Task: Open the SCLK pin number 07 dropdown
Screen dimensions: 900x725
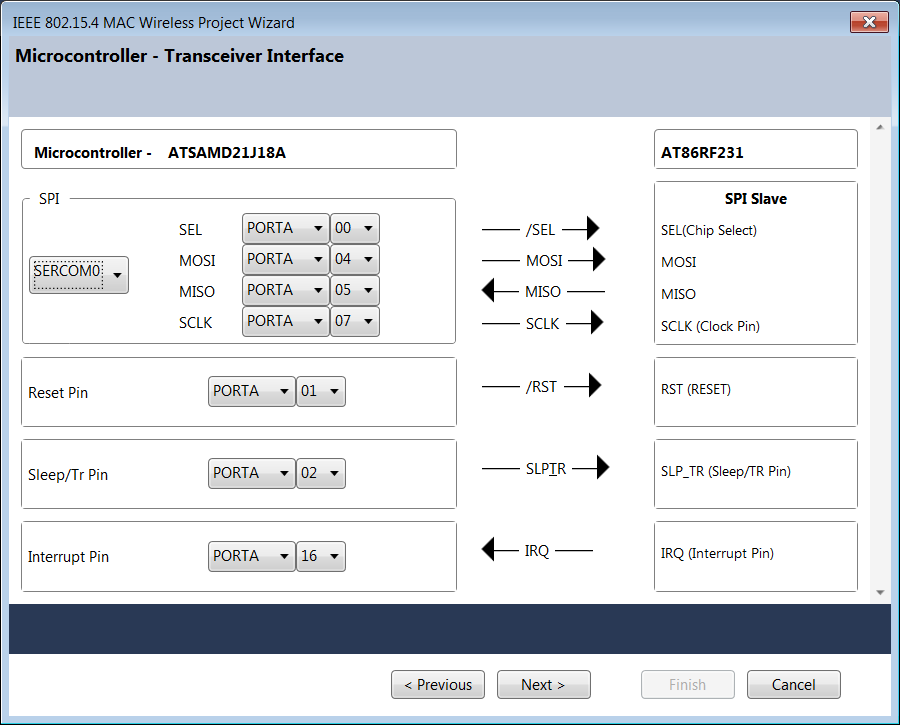Action: (355, 321)
